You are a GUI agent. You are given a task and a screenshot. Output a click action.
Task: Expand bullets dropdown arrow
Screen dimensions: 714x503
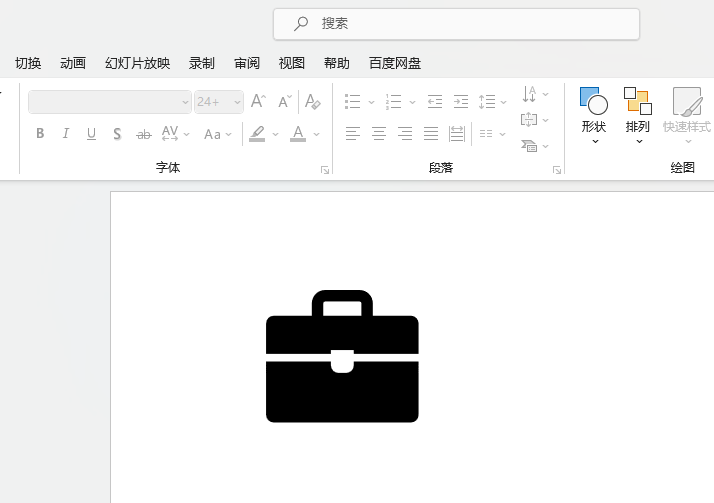coord(371,102)
